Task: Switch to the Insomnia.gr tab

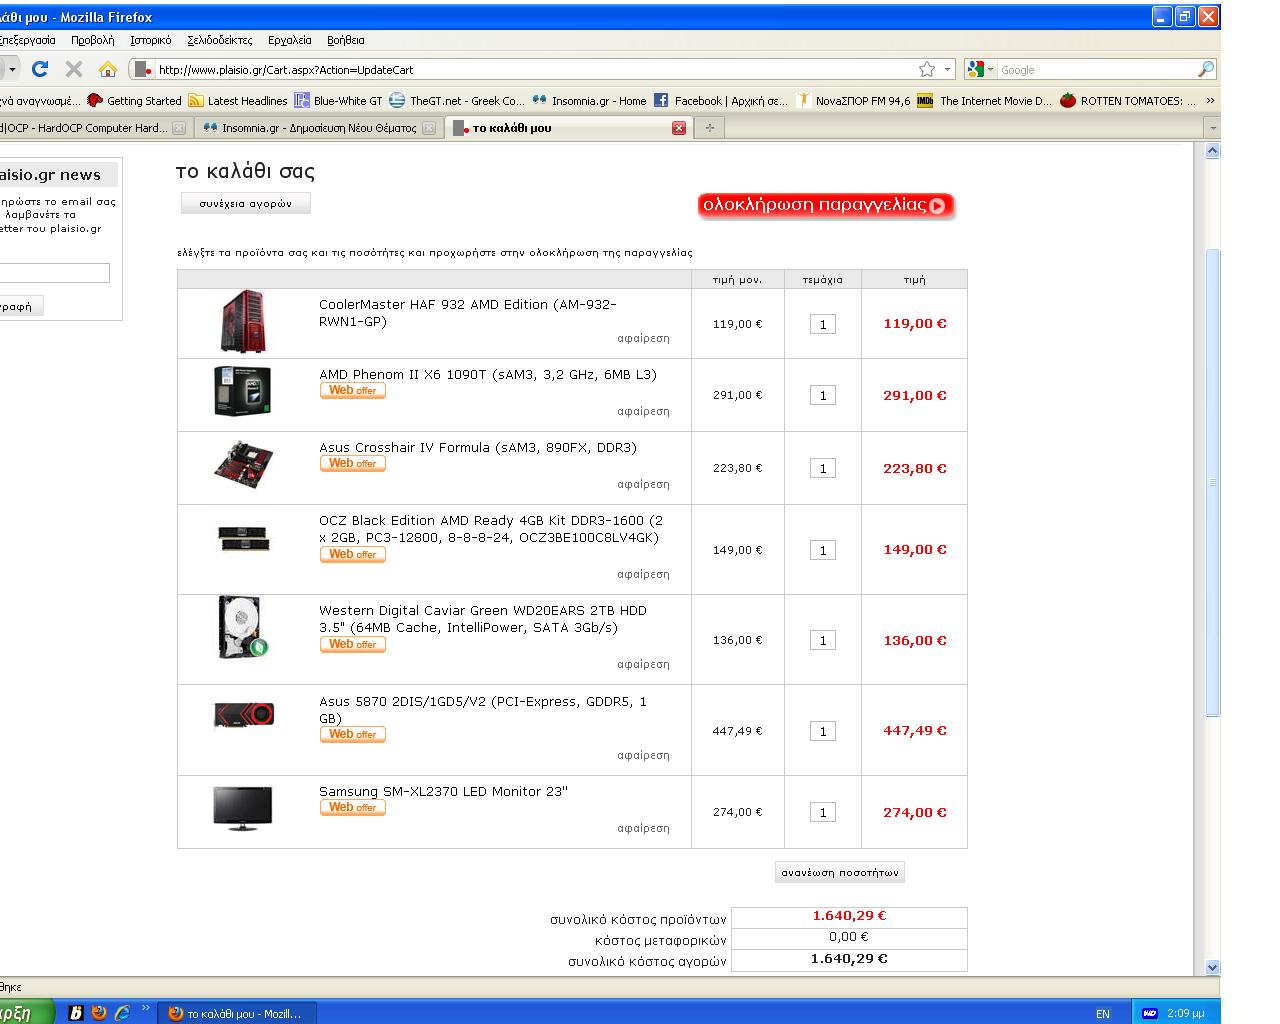Action: (319, 128)
